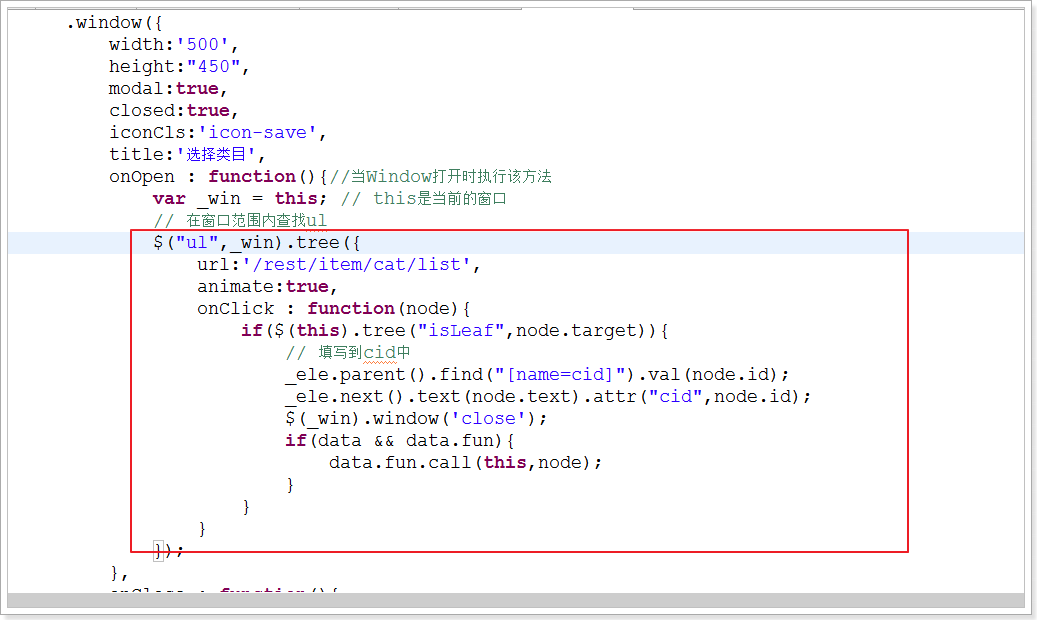Click the onClick : function(node){ line
The height and width of the screenshot is (620, 1037).
tap(333, 308)
